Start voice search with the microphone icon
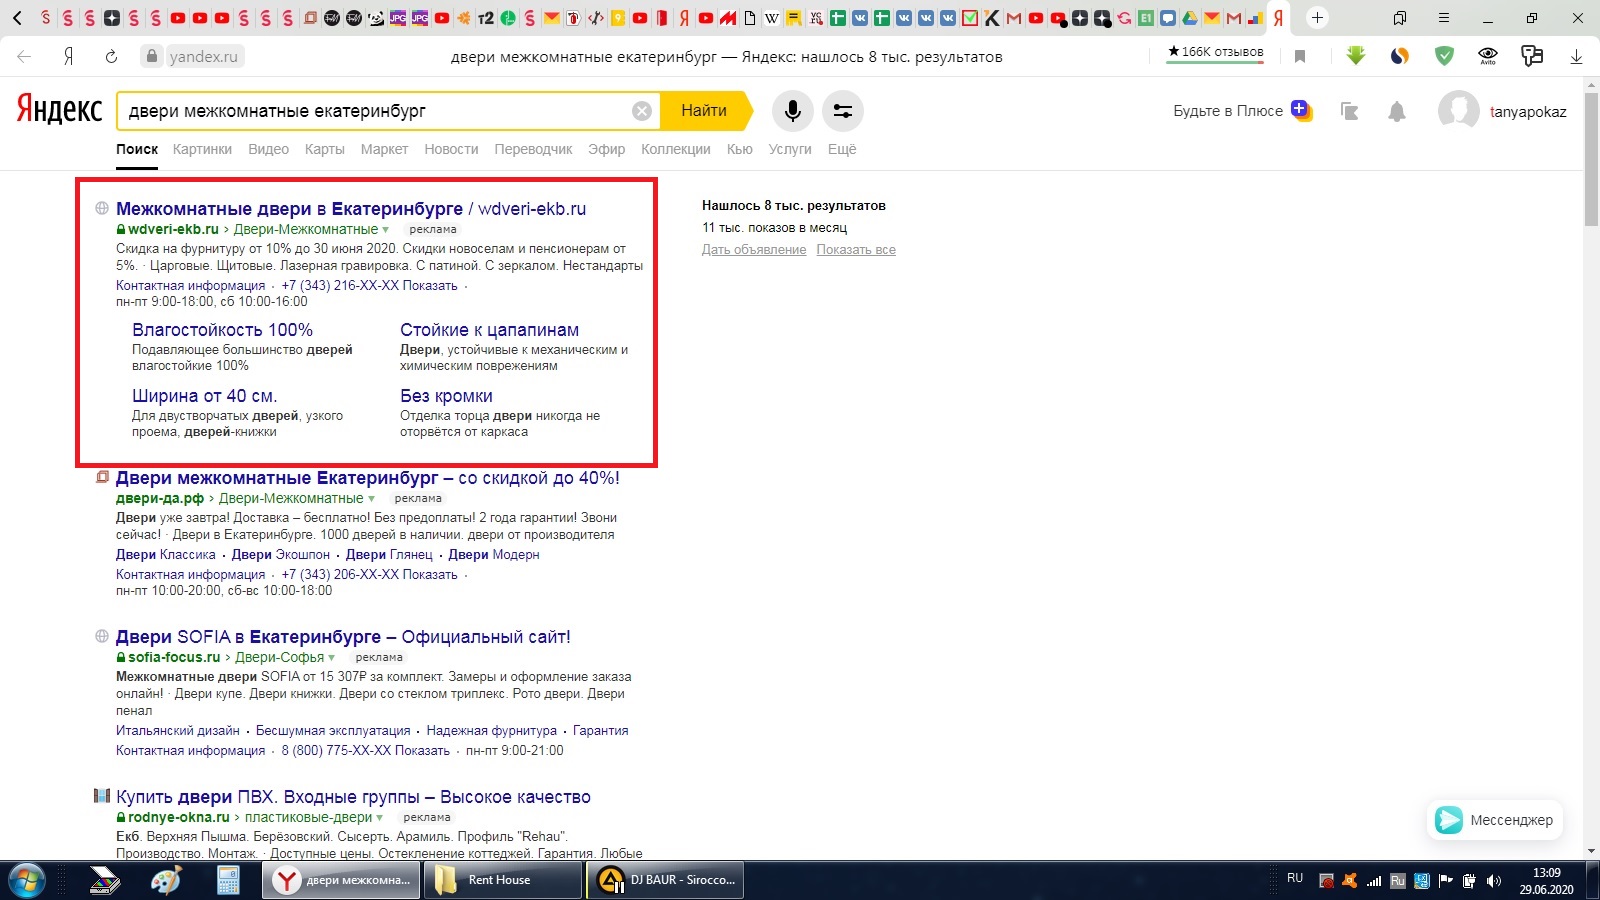Screen dimensions: 1600x900 click(792, 111)
